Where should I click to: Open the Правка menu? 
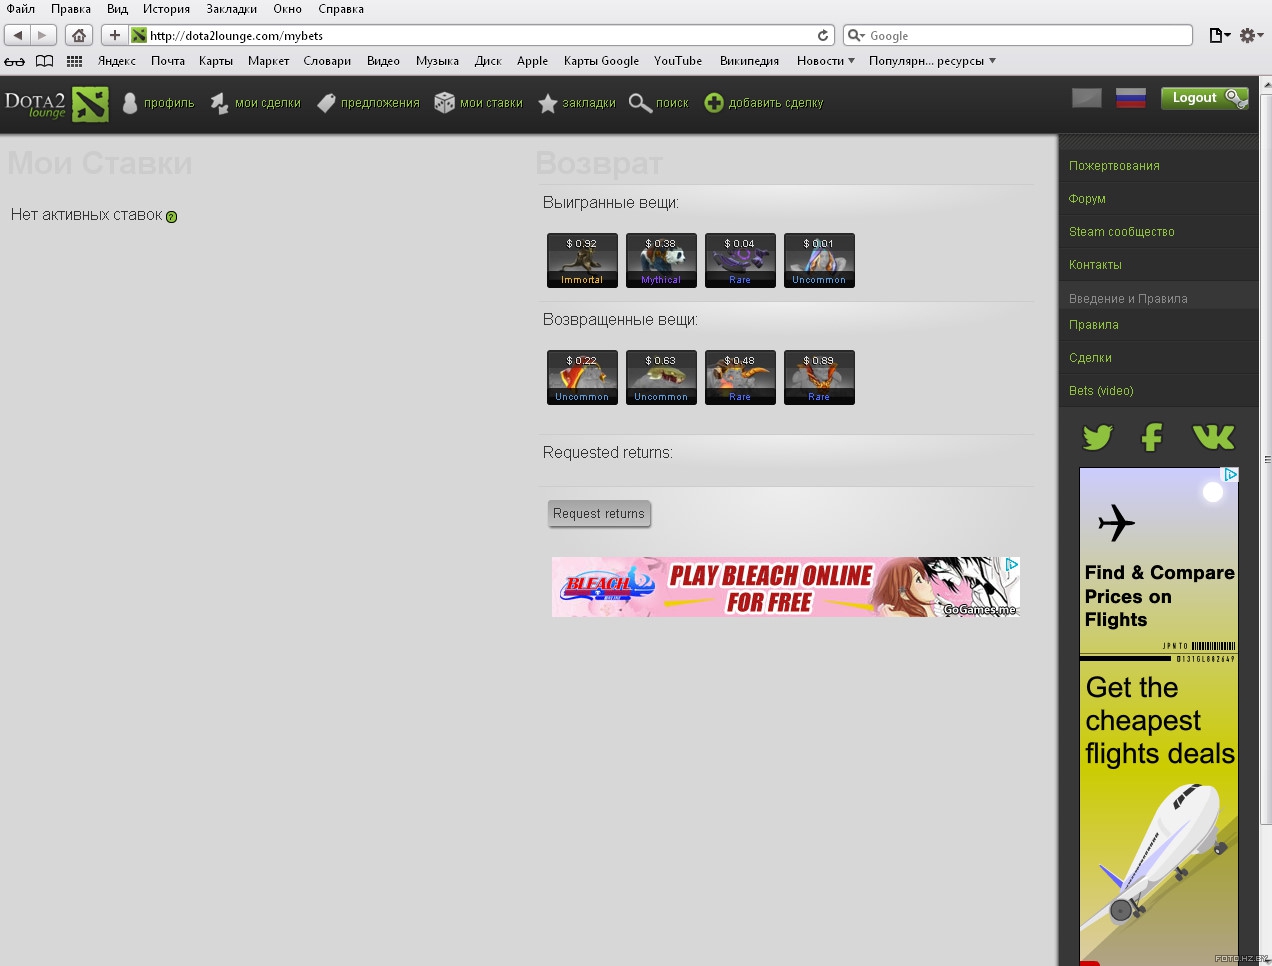pyautogui.click(x=71, y=9)
